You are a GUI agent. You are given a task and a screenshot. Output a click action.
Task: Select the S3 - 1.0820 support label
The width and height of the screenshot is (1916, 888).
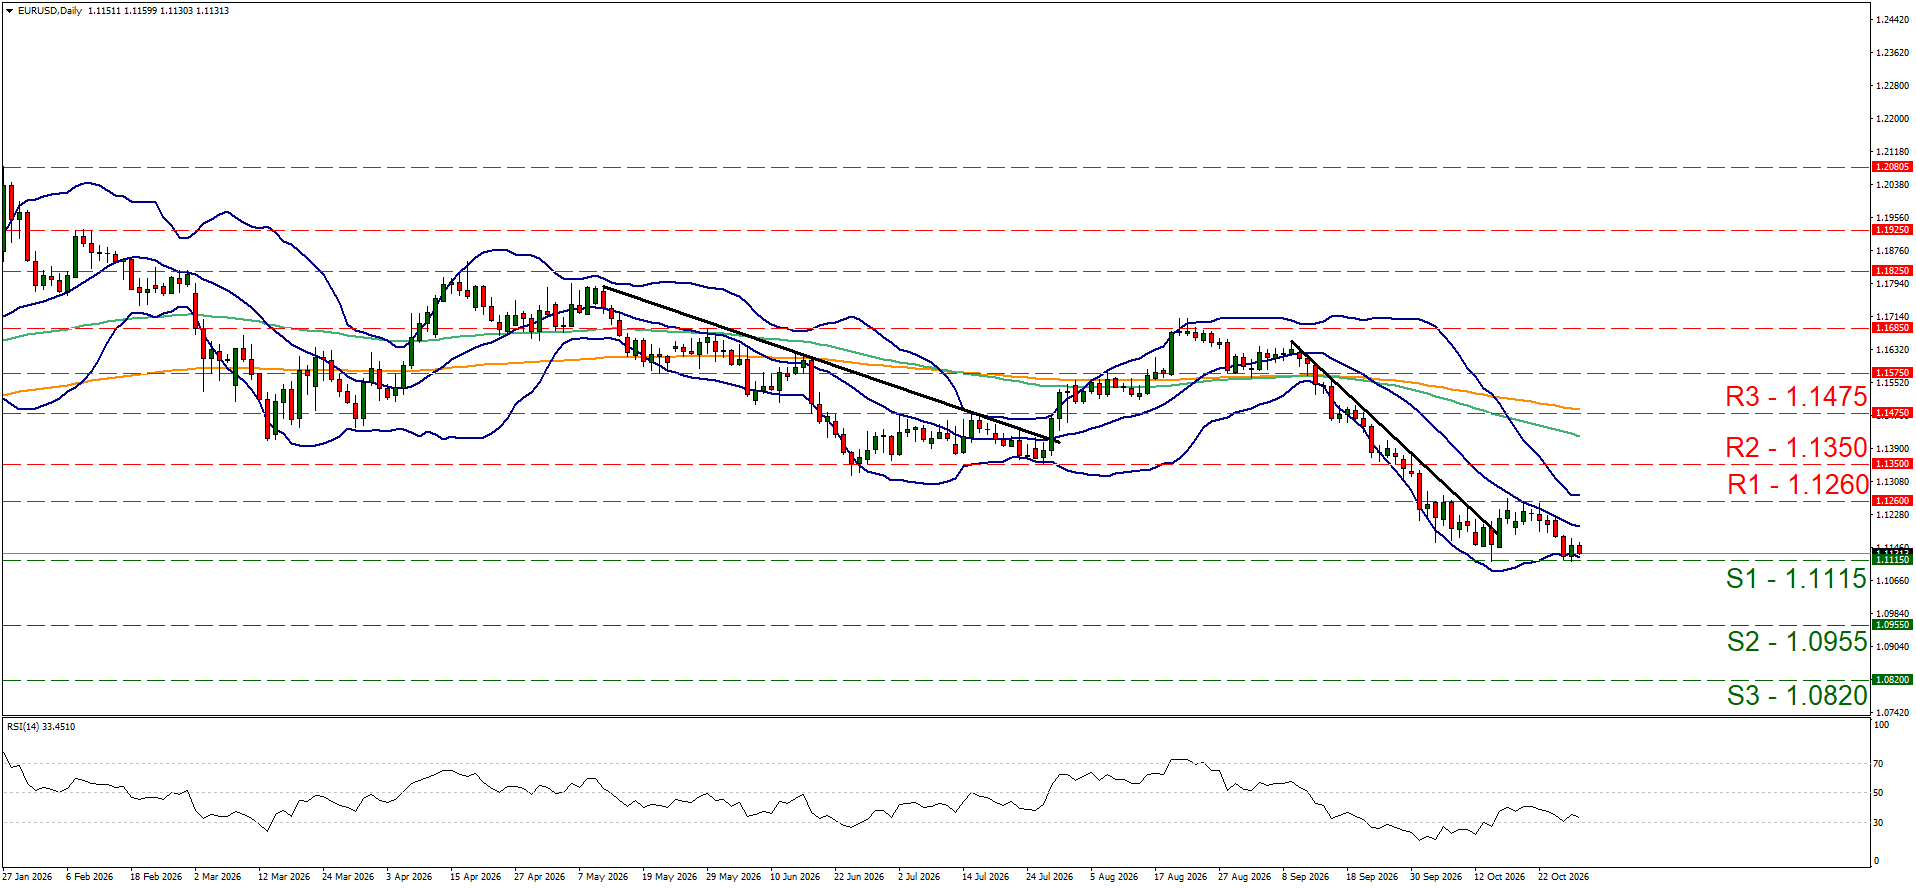tap(1796, 696)
